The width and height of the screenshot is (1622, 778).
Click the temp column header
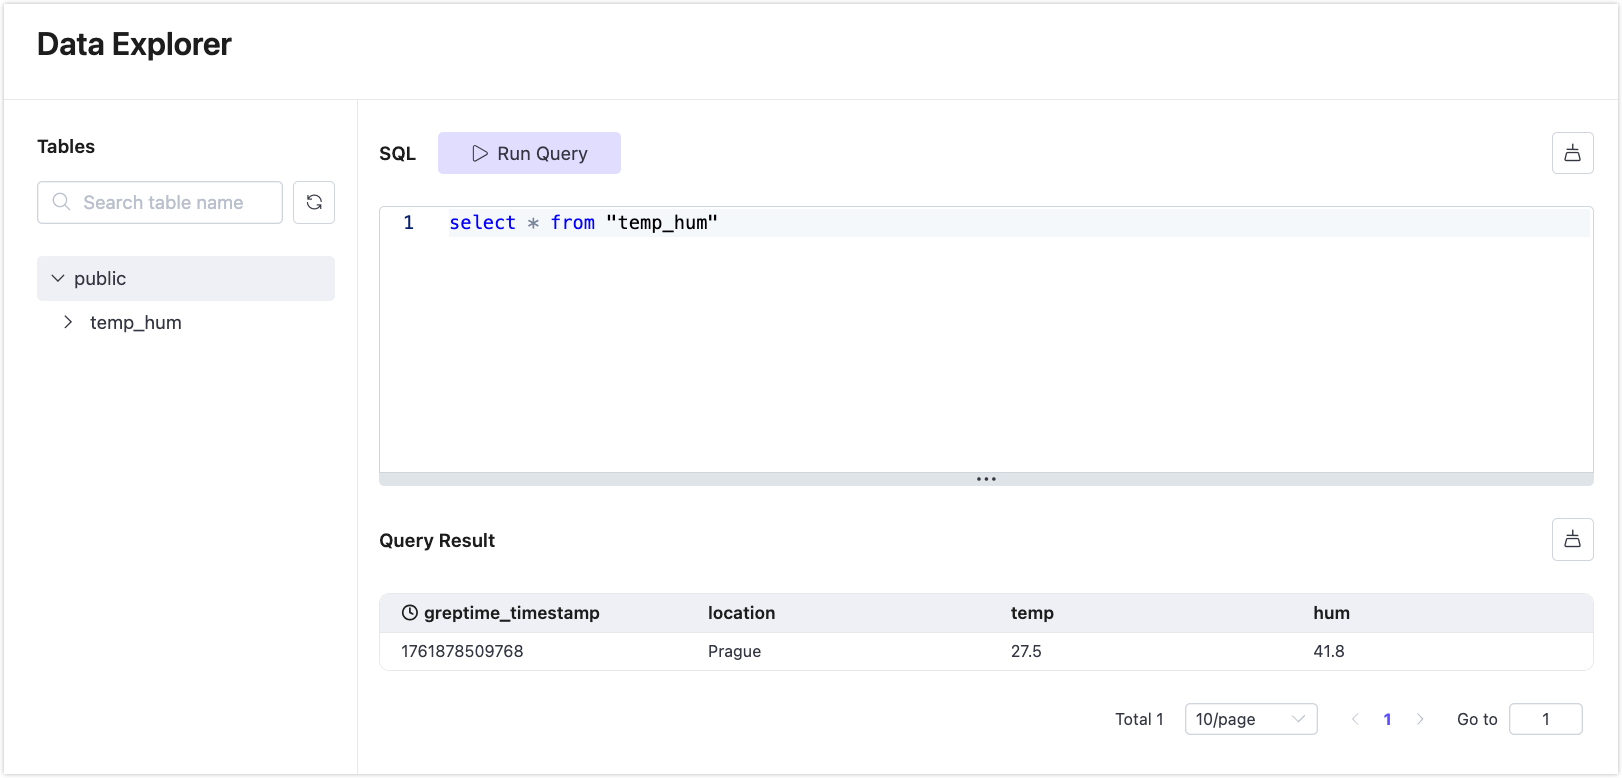[1032, 613]
